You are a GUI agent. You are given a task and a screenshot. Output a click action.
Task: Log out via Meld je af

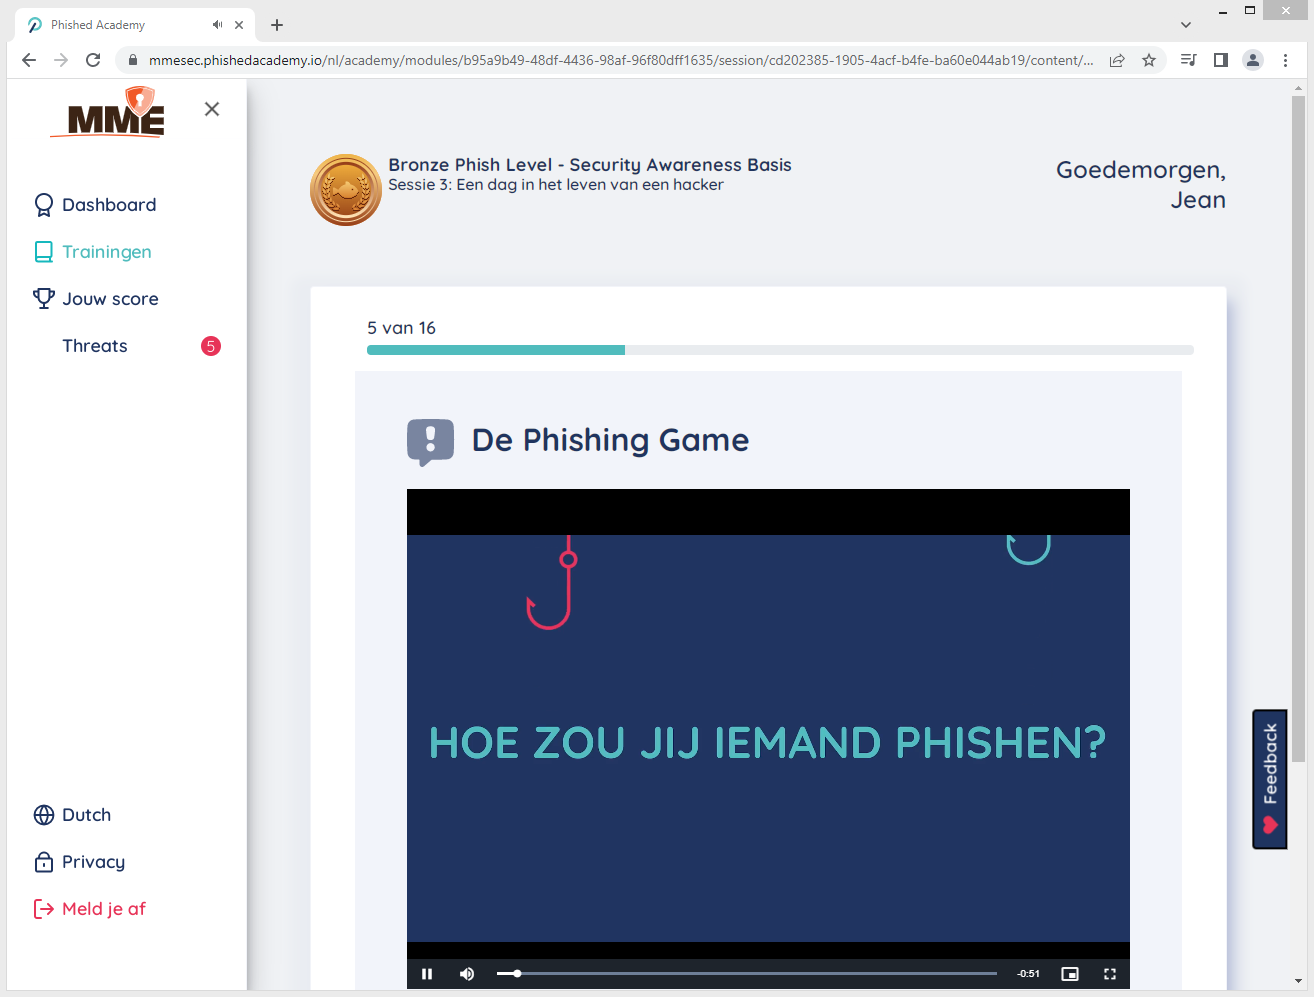coord(103,909)
